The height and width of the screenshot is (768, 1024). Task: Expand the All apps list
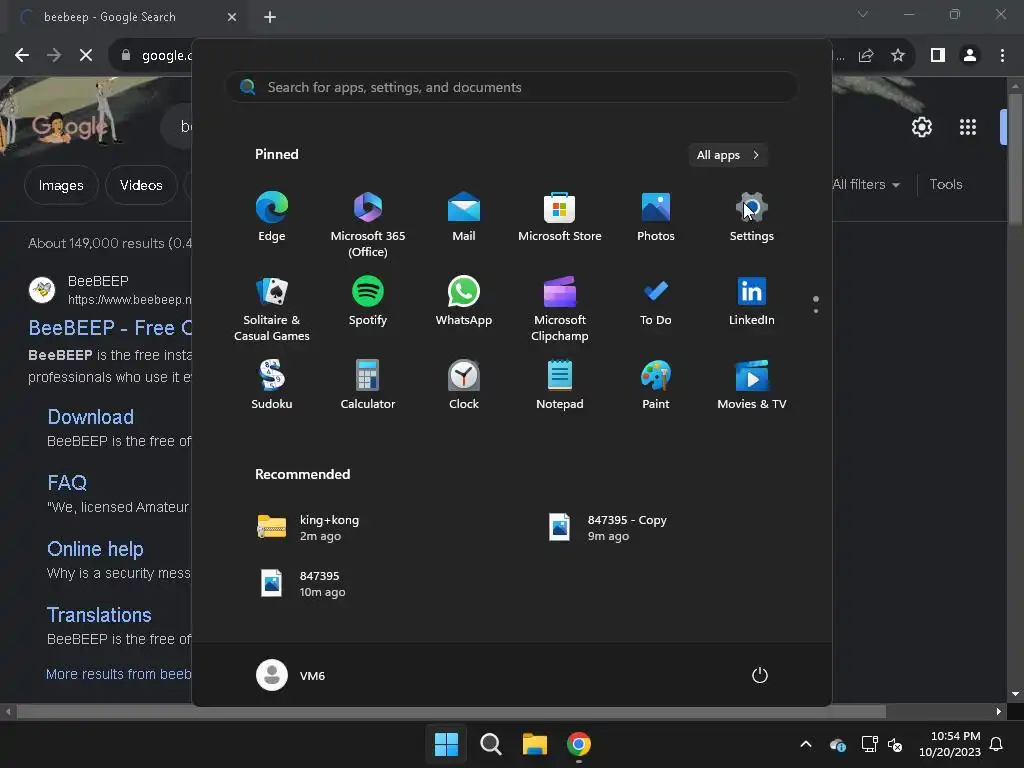click(x=728, y=155)
